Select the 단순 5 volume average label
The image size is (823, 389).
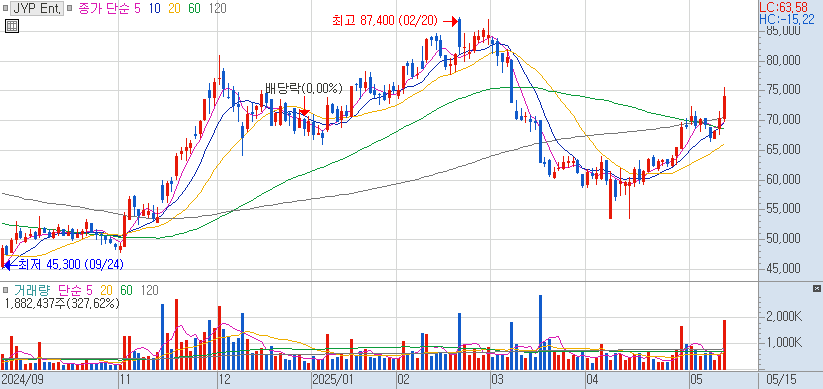click(75, 290)
